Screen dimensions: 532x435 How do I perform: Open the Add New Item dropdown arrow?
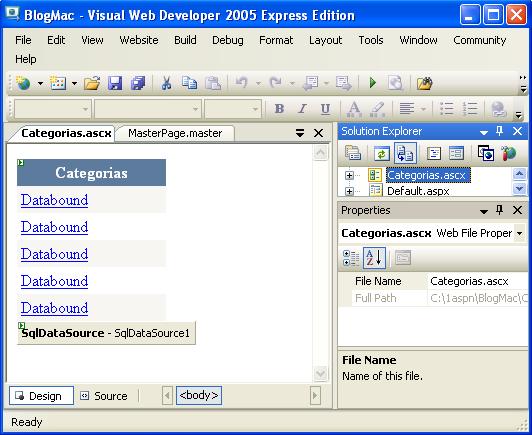tap(74, 83)
